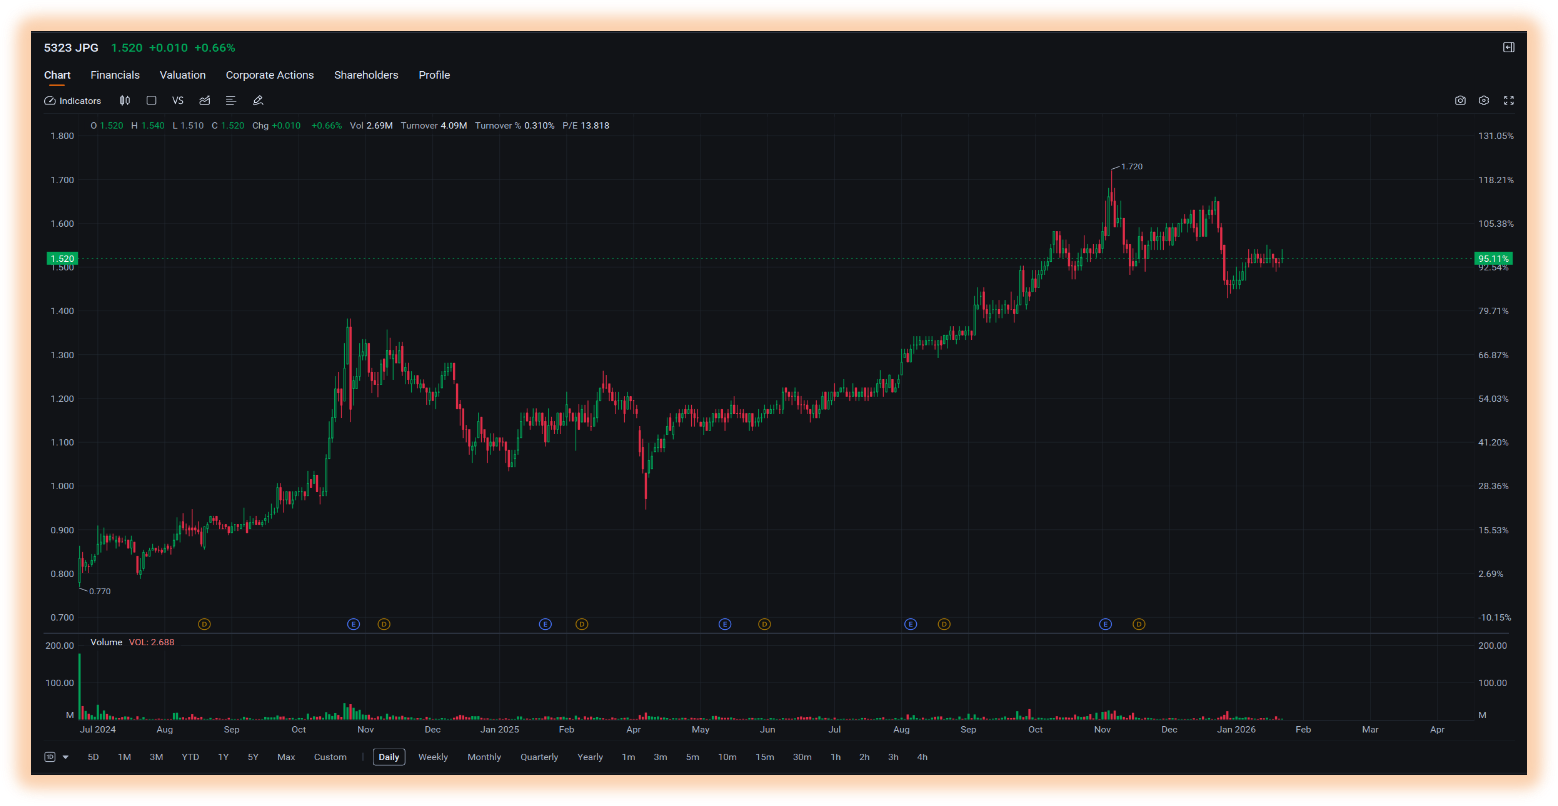The width and height of the screenshot is (1558, 806).
Task: Open the VS comparison tool
Action: click(x=178, y=101)
